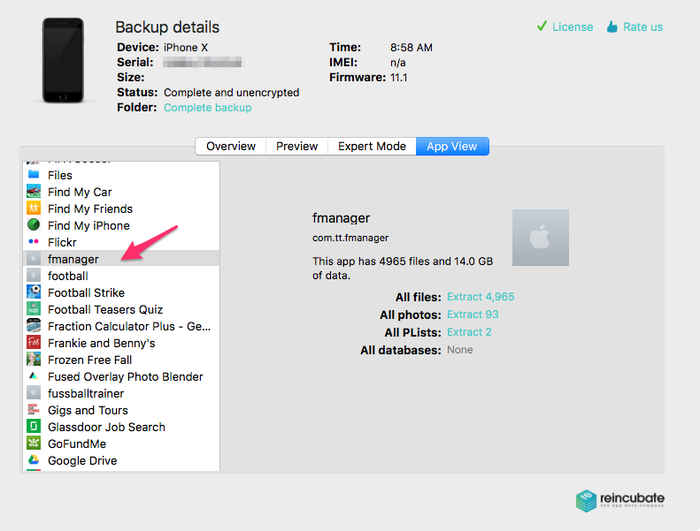Select Fused Overlay Photo Blender in list
Screen dimensions: 700x531
coord(121,376)
